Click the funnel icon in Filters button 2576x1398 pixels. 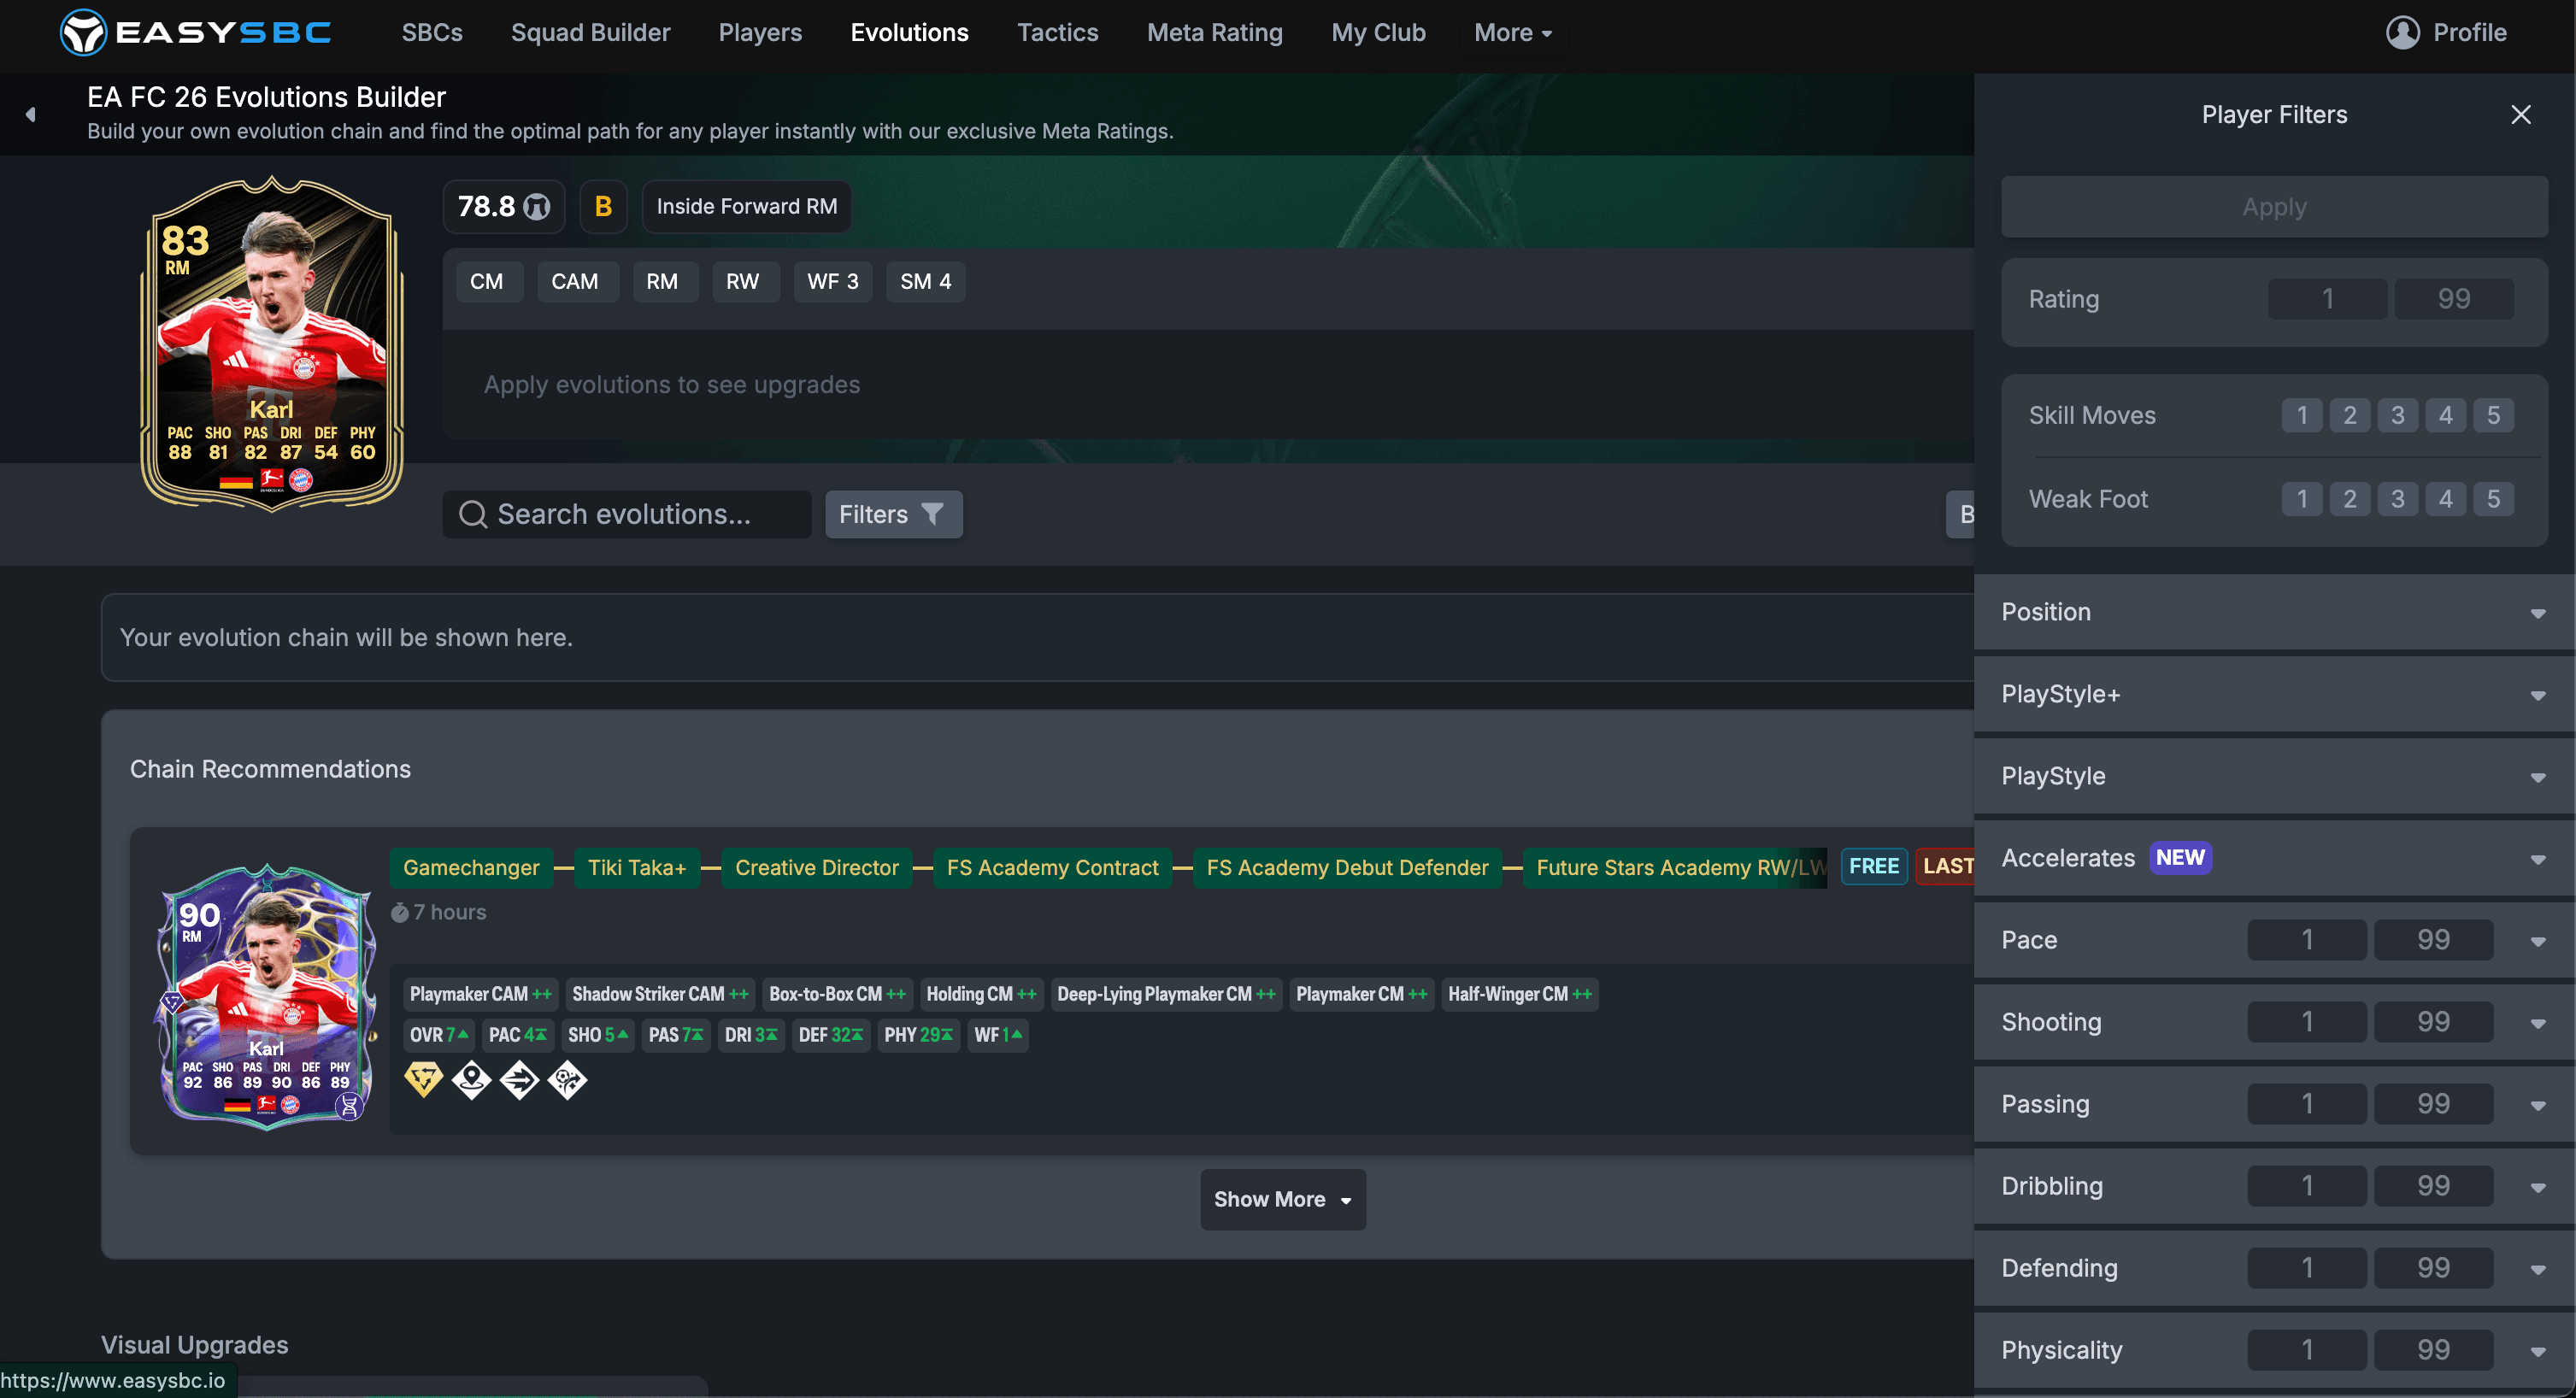point(932,514)
